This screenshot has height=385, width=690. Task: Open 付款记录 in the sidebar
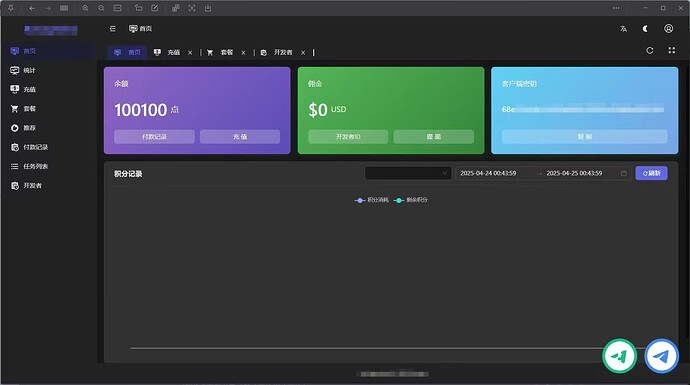click(x=49, y=147)
